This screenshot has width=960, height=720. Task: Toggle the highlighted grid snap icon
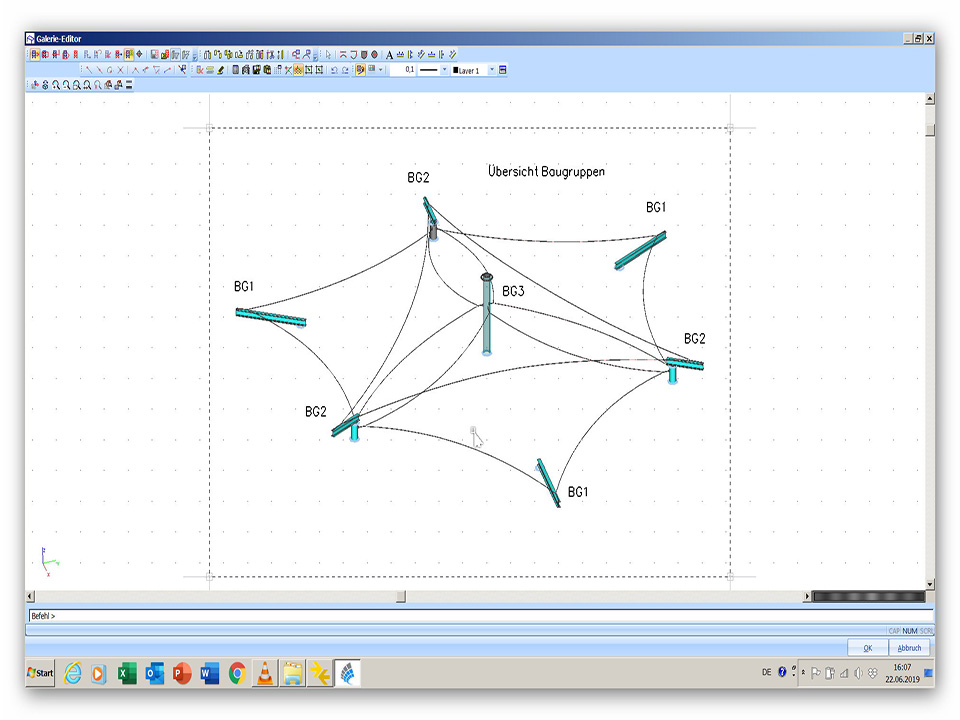coord(298,70)
